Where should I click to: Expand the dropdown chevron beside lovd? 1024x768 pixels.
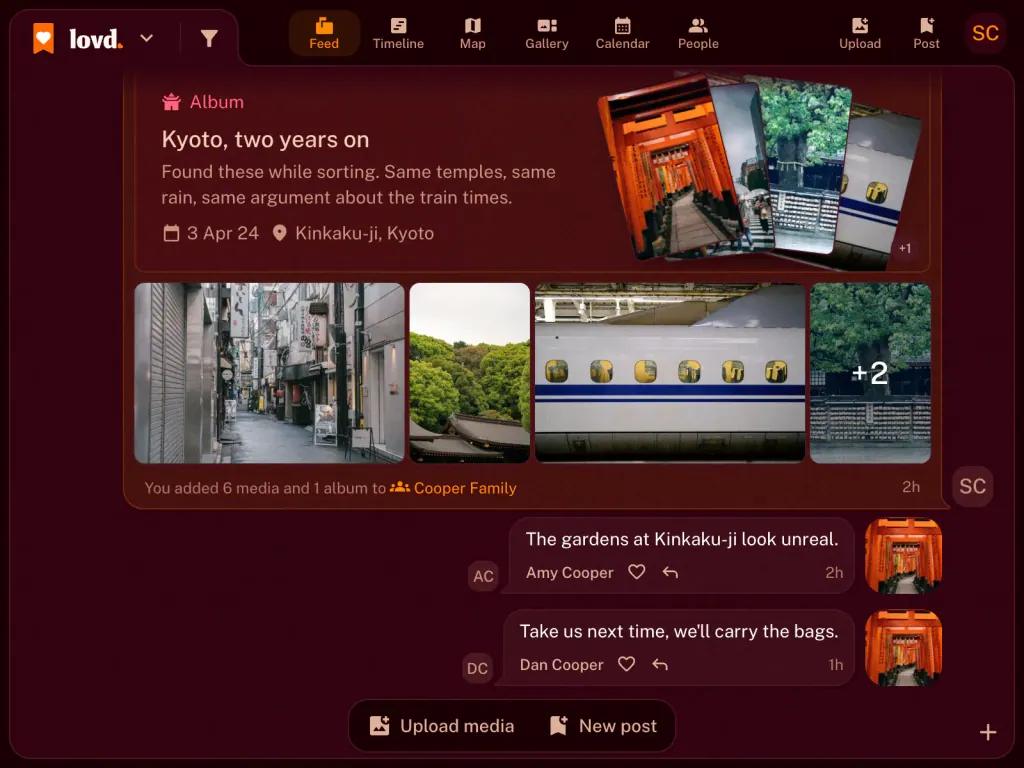tap(147, 39)
